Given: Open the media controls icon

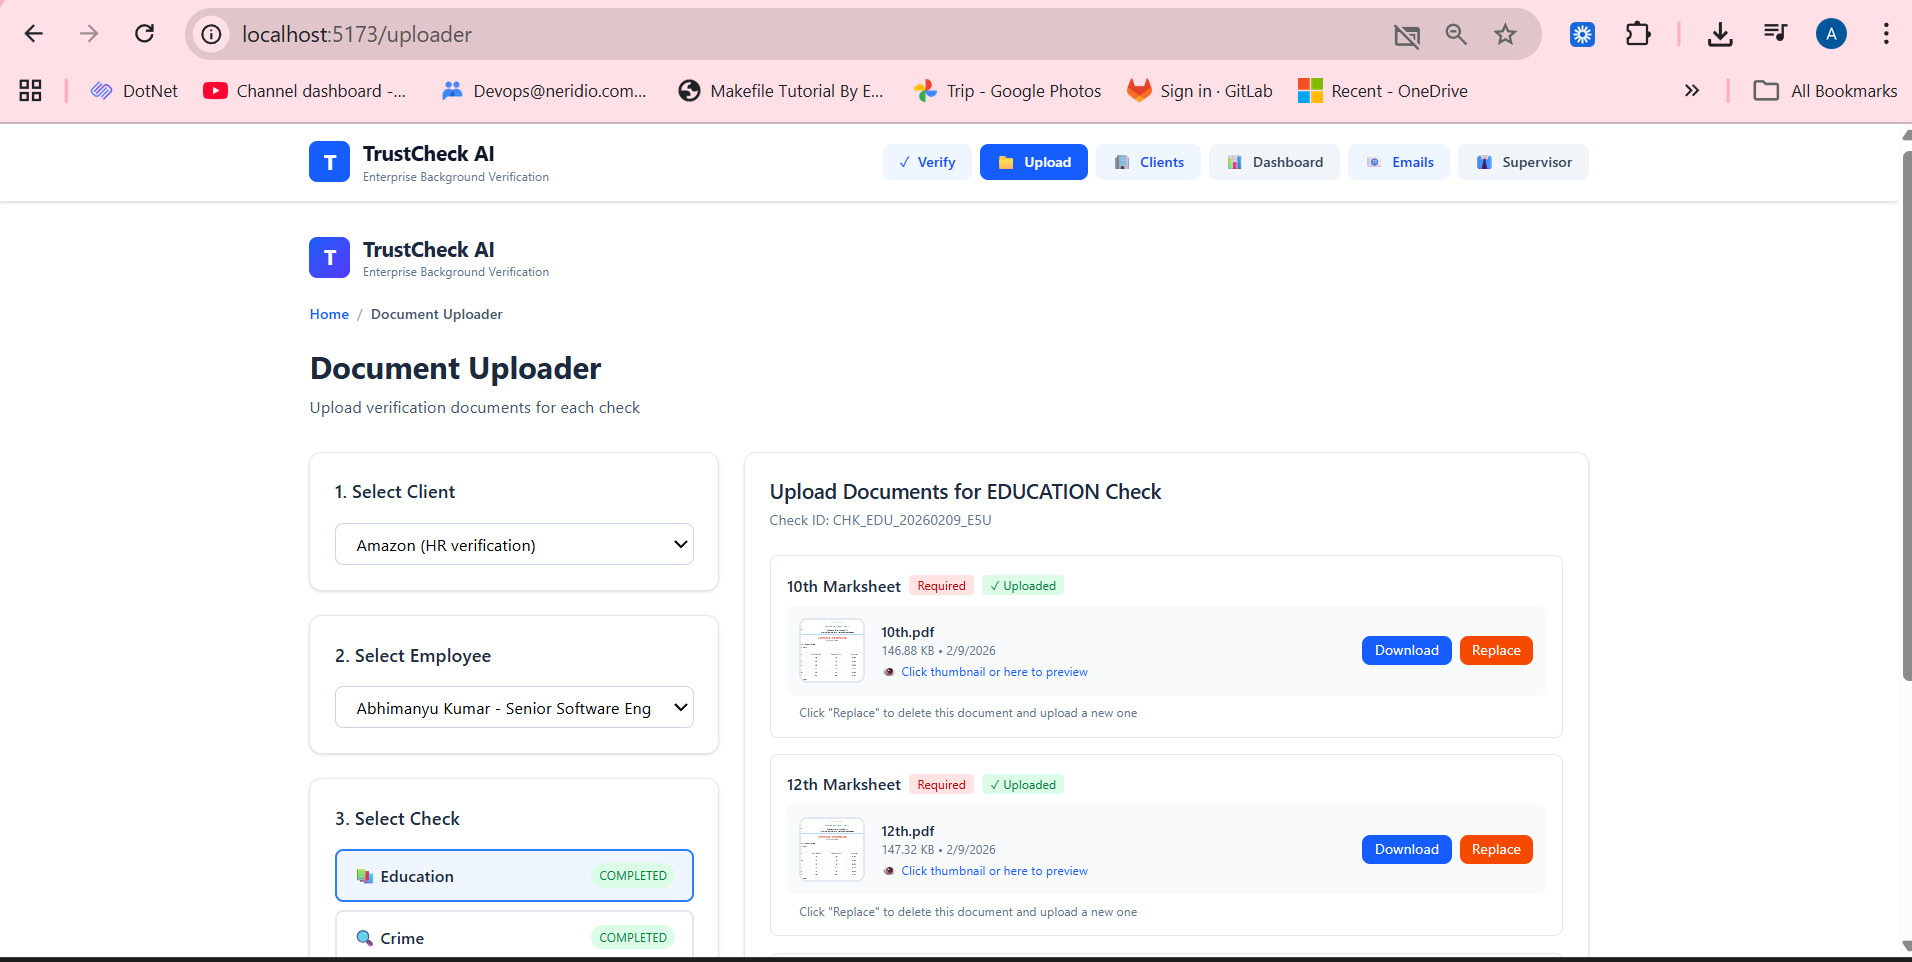Looking at the screenshot, I should click(1775, 34).
